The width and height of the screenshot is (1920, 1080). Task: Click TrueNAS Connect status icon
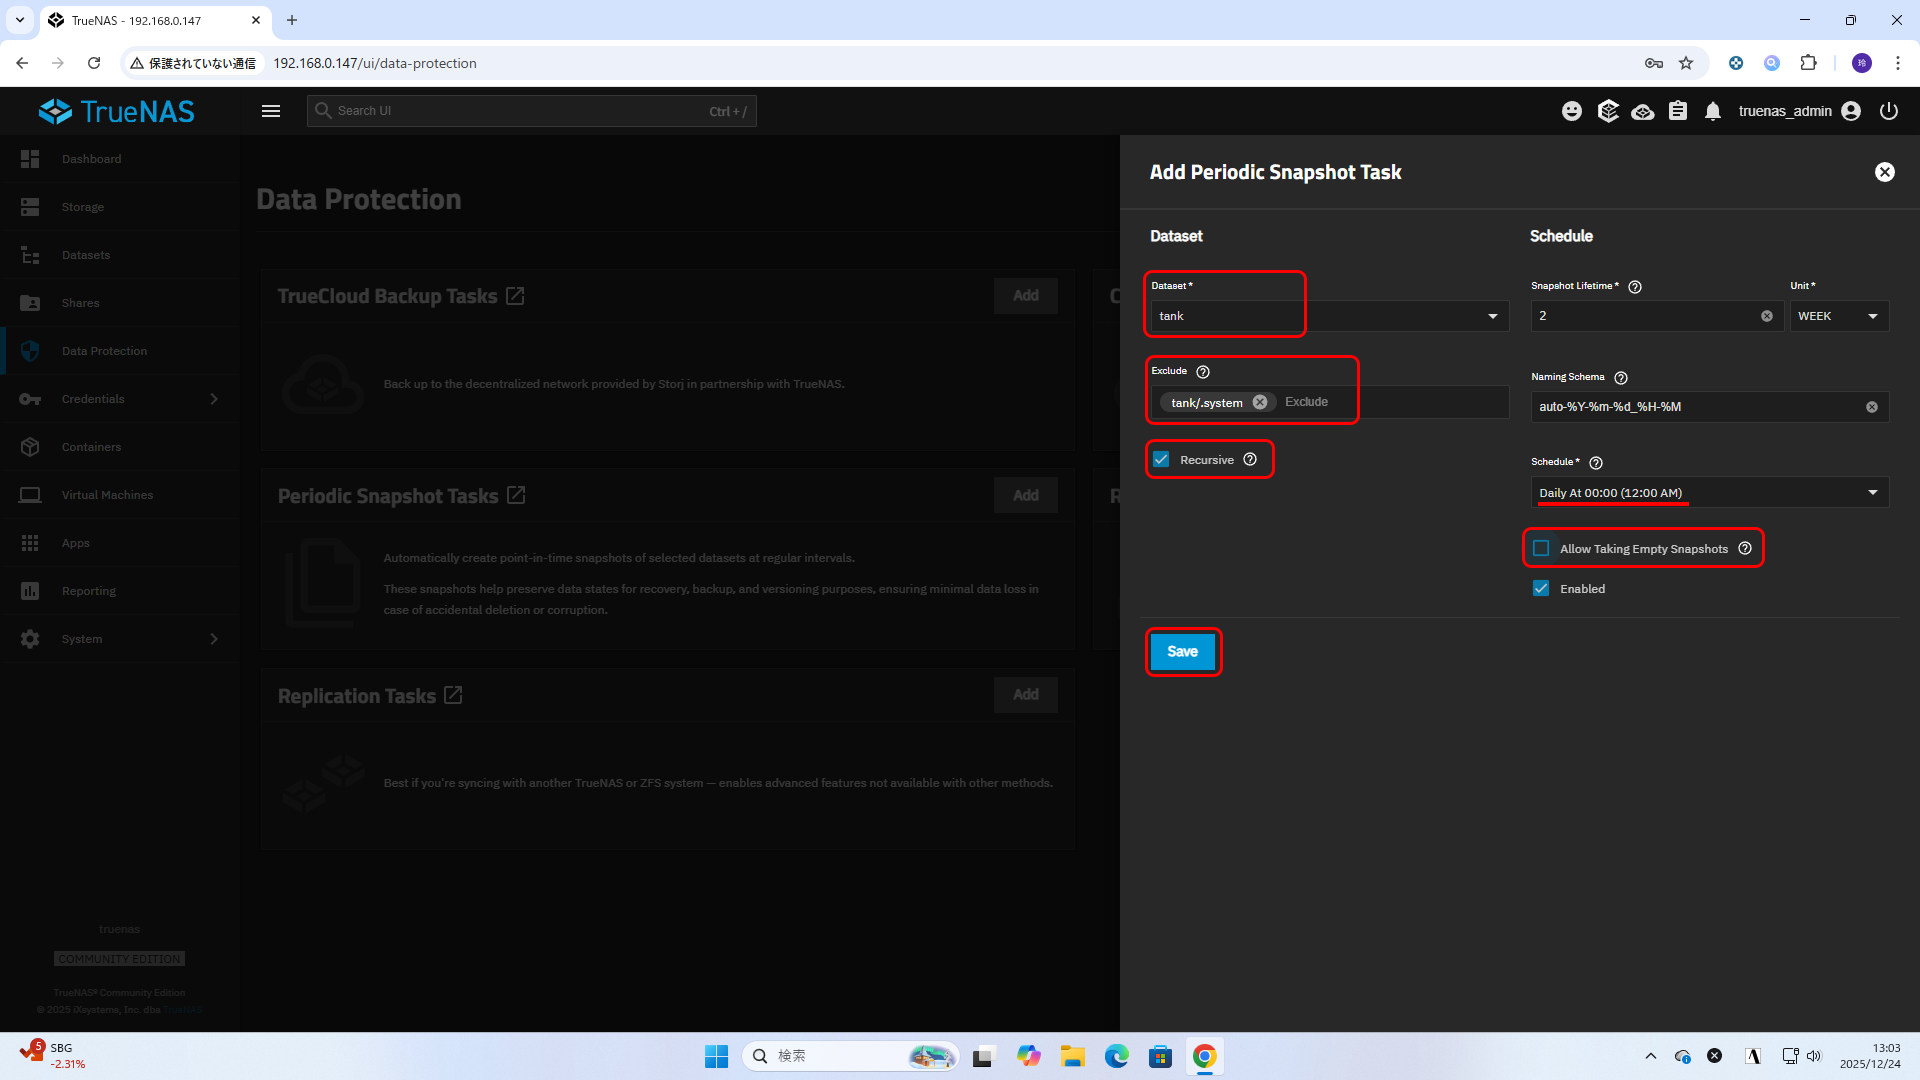[x=1643, y=111]
